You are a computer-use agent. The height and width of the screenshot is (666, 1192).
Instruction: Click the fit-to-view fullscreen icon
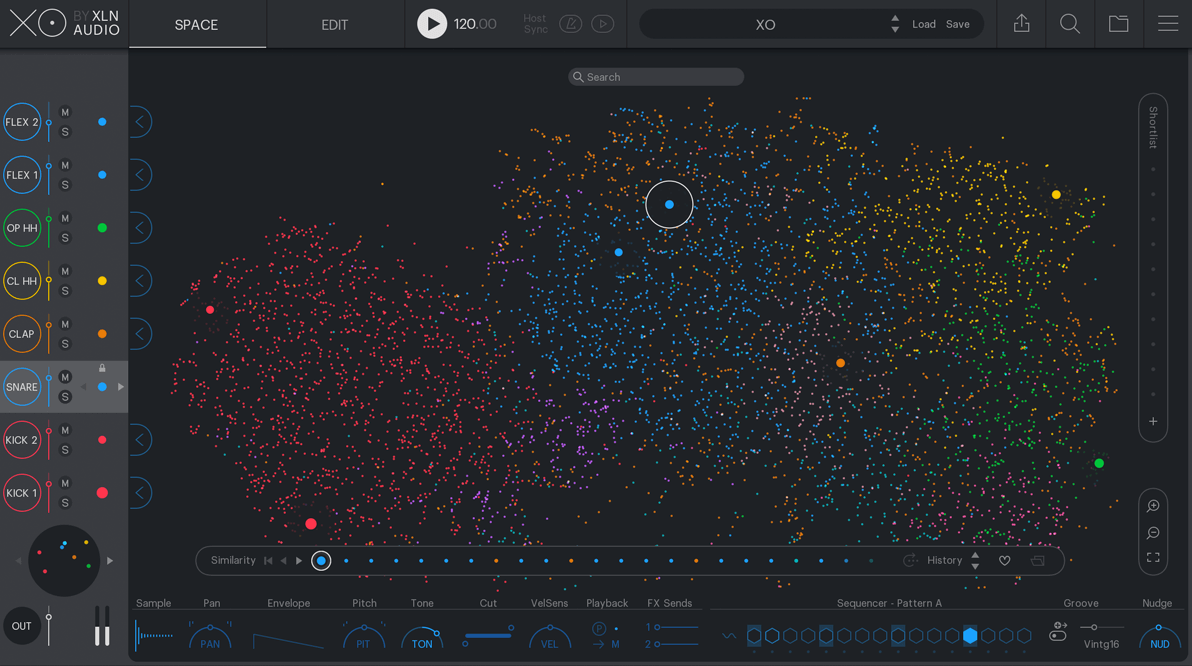1153,558
